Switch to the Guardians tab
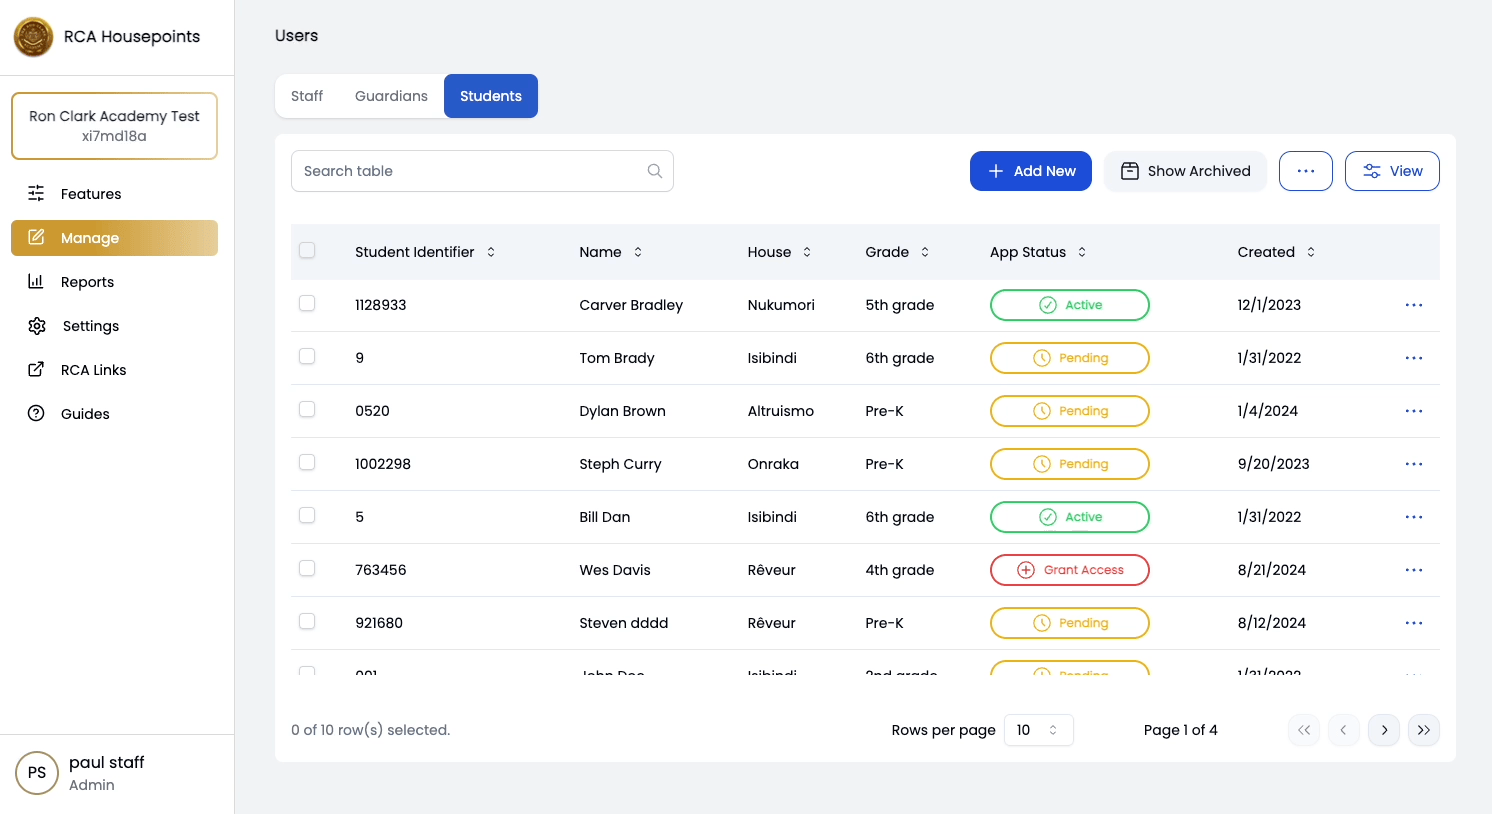 pos(391,96)
